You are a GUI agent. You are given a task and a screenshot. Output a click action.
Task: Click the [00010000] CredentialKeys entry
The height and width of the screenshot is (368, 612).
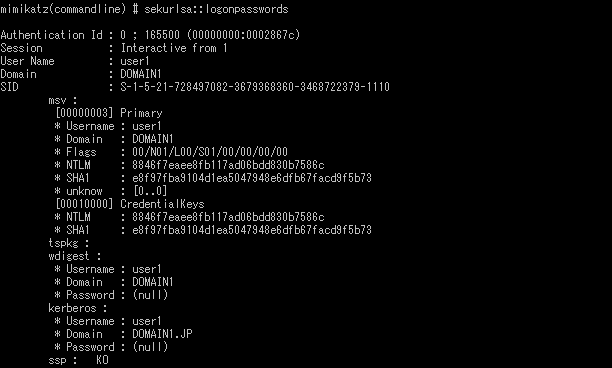[x=130, y=204]
